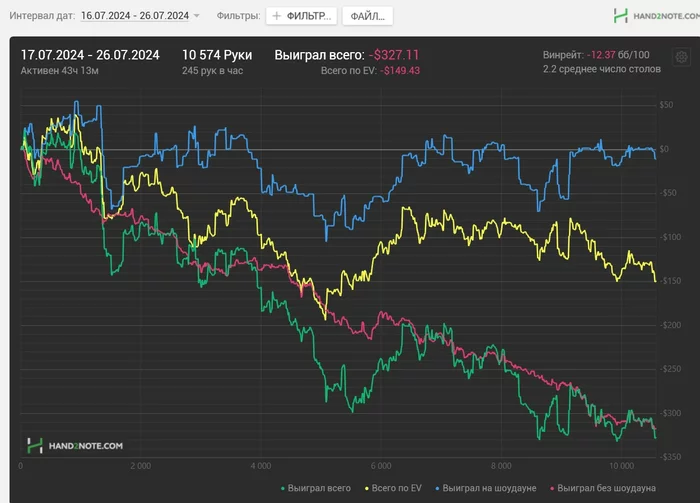Open the graph settings gear icon
Image resolution: width=700 pixels, height=503 pixels.
(681, 59)
